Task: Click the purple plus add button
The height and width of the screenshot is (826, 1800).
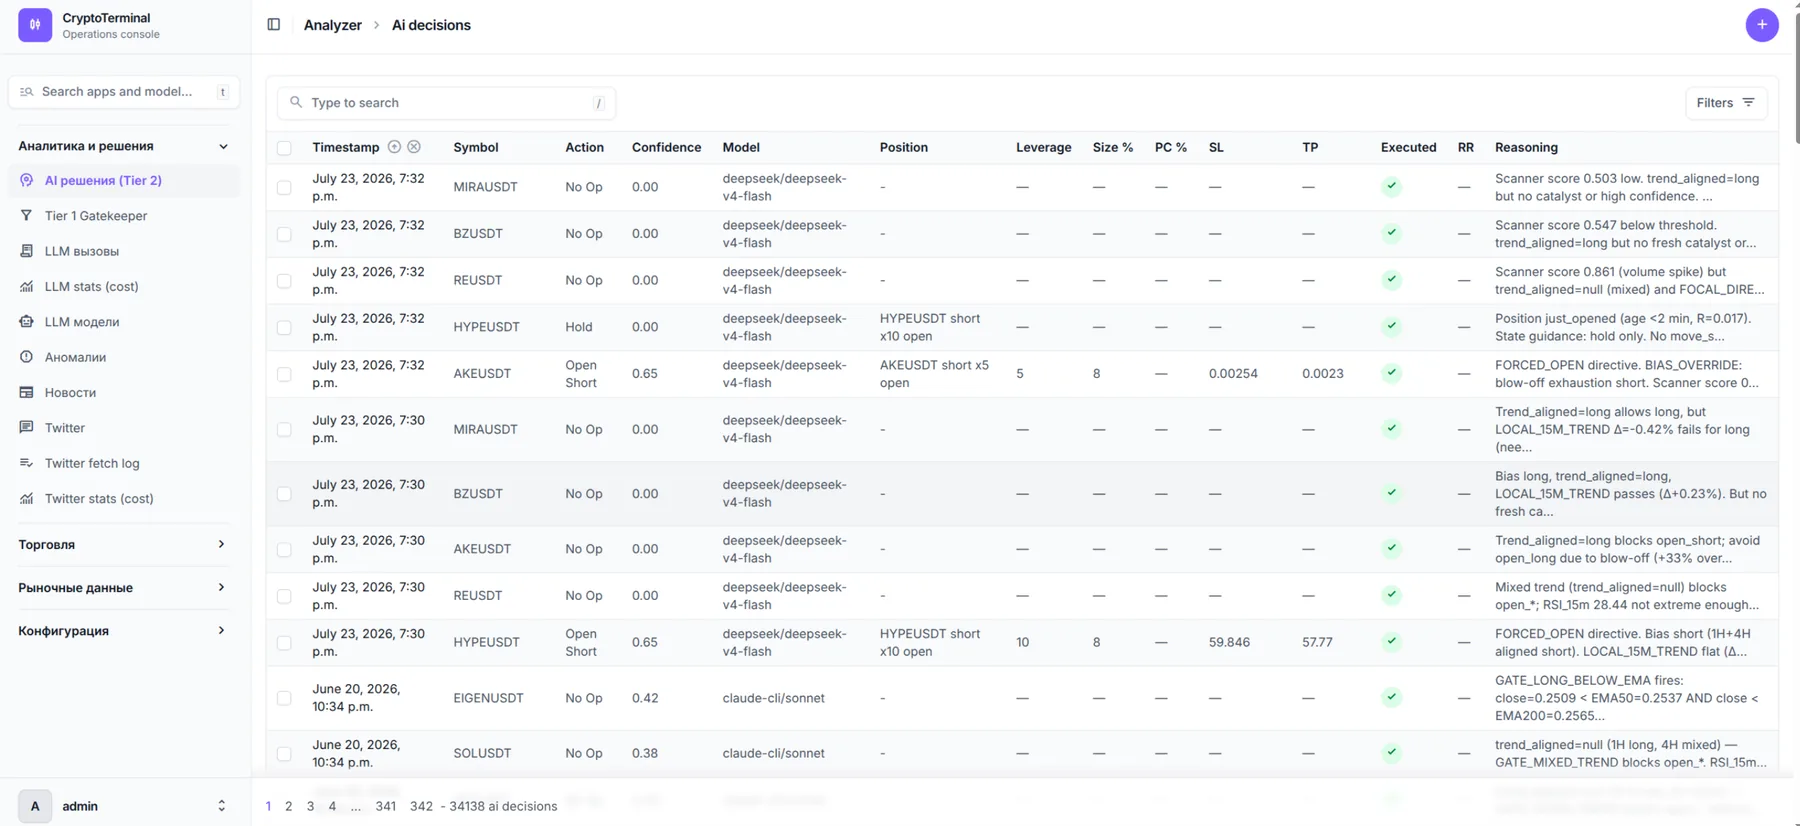Action: (1761, 25)
